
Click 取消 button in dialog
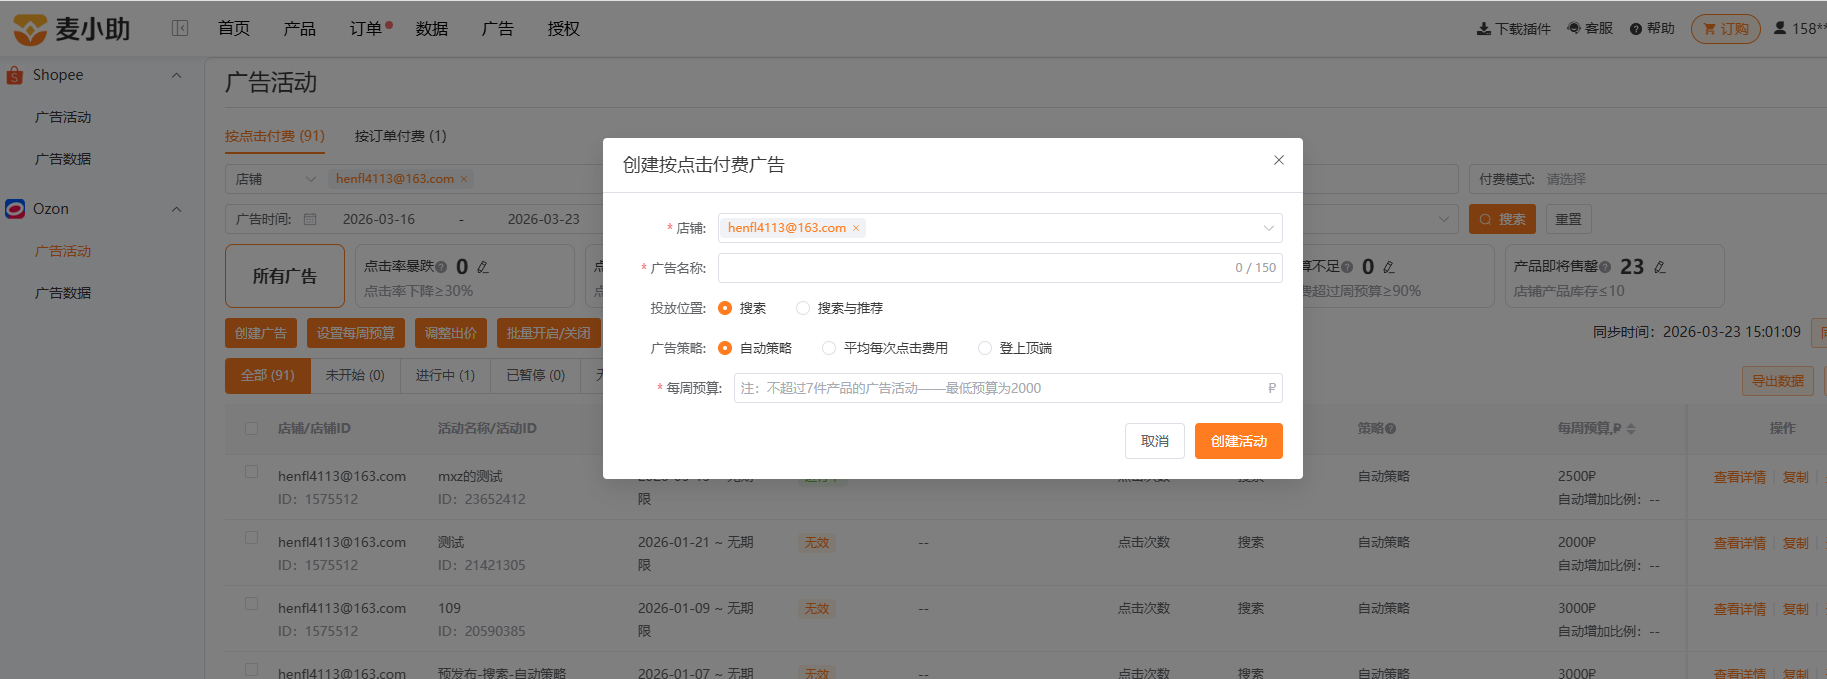pyautogui.click(x=1155, y=441)
